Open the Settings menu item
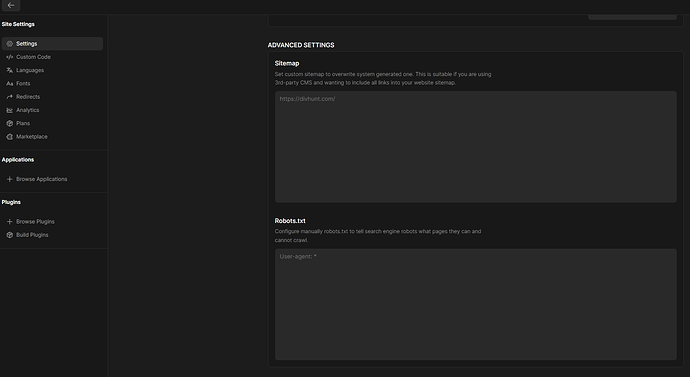 [52, 44]
